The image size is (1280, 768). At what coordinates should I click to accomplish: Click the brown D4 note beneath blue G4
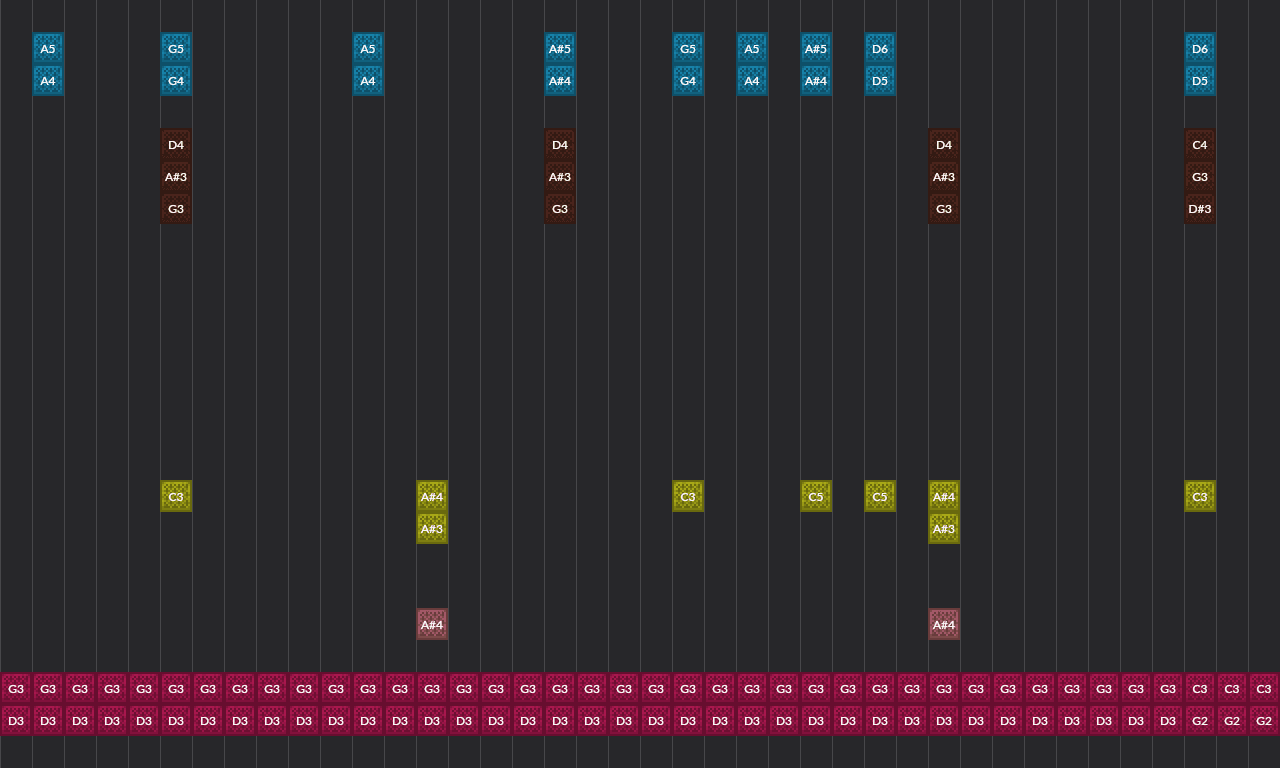[x=176, y=145]
